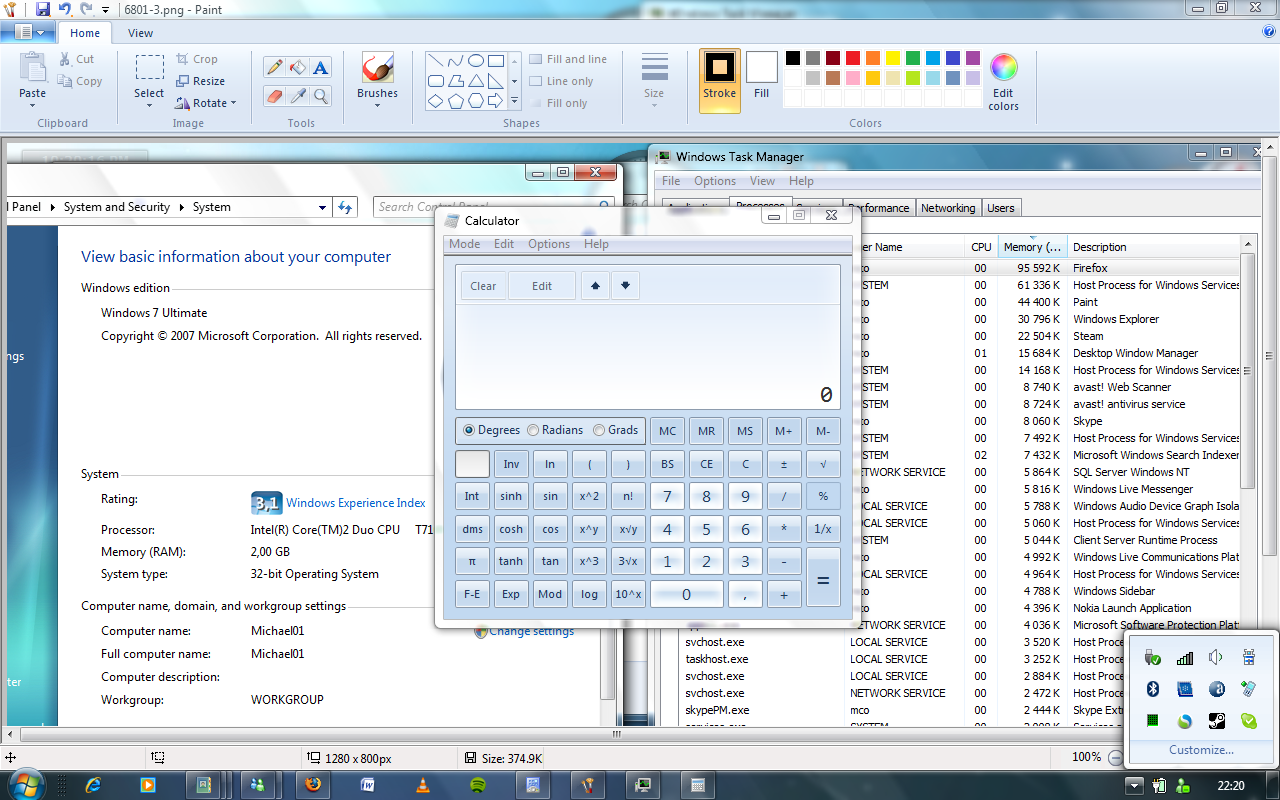Select the Line only option
The height and width of the screenshot is (800, 1280).
[561, 81]
